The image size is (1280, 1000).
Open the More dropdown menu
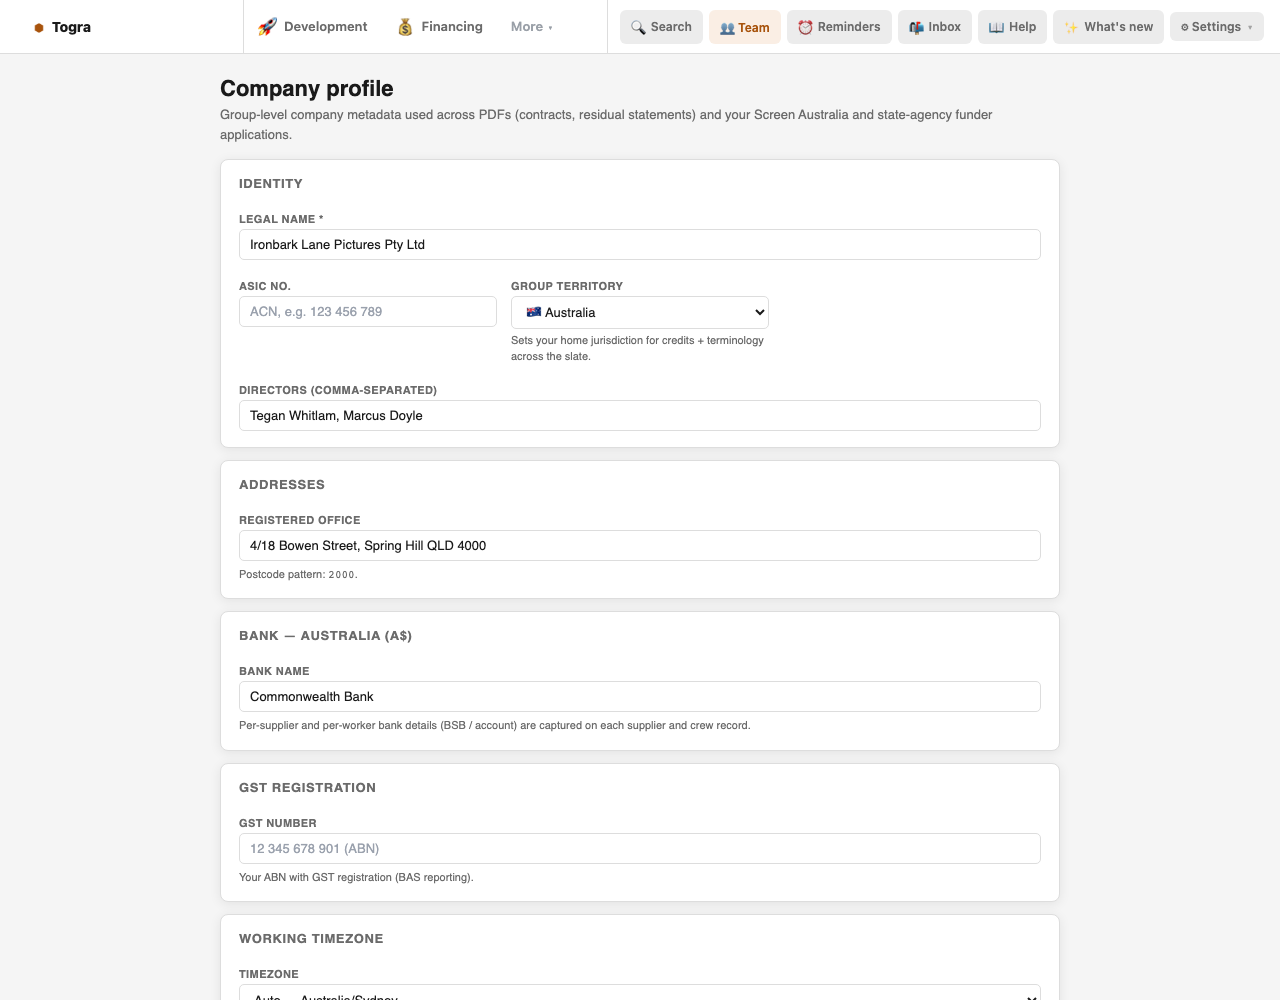click(531, 27)
